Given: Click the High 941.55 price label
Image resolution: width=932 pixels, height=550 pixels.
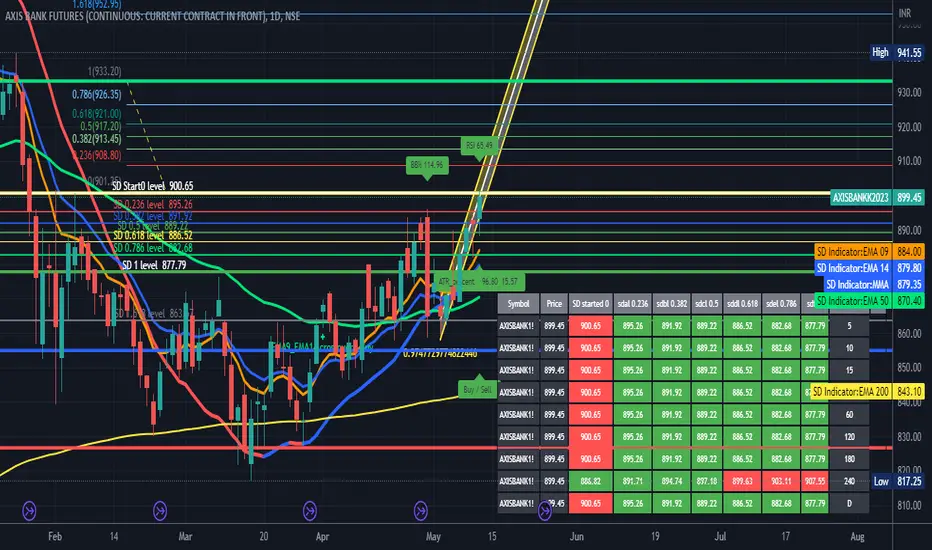Looking at the screenshot, I should coord(897,53).
